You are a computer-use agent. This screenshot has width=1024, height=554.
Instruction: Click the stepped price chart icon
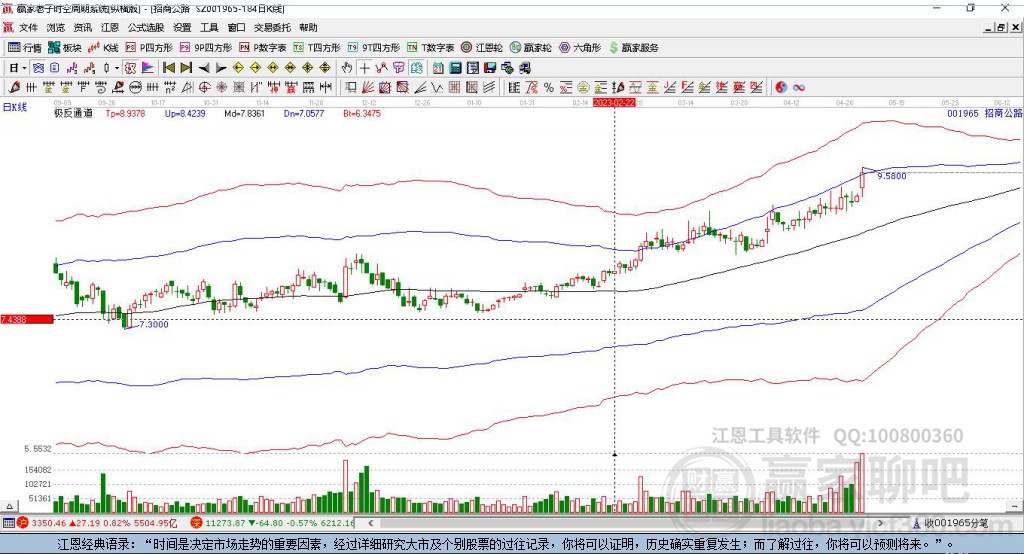point(72,68)
